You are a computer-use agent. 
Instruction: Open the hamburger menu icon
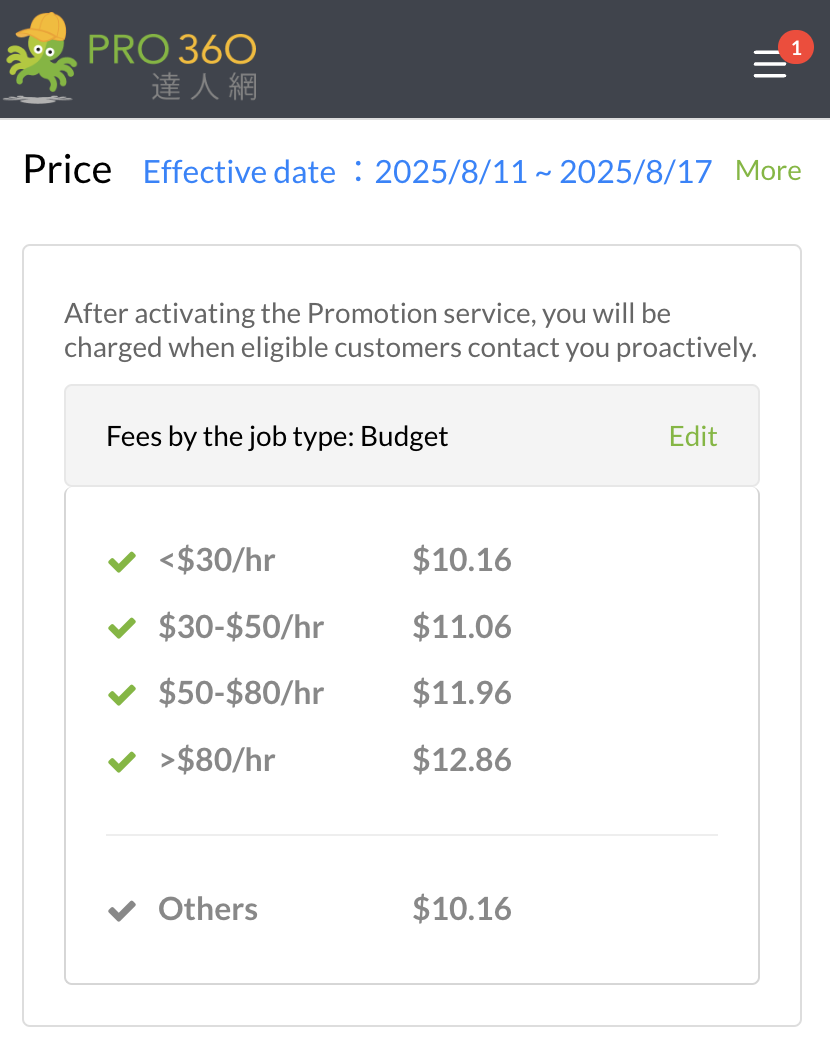tap(769, 65)
